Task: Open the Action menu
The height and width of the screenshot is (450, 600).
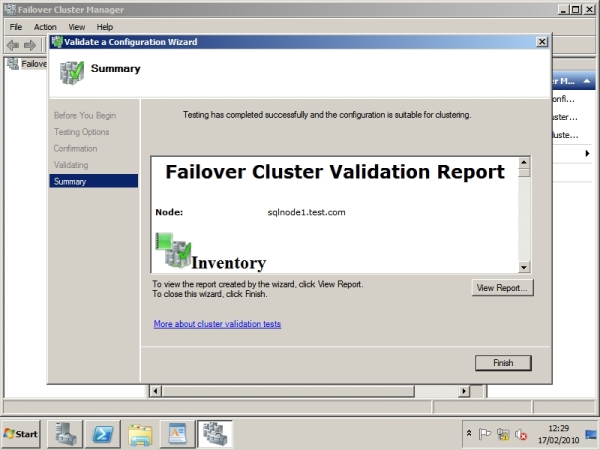Action: tap(45, 27)
